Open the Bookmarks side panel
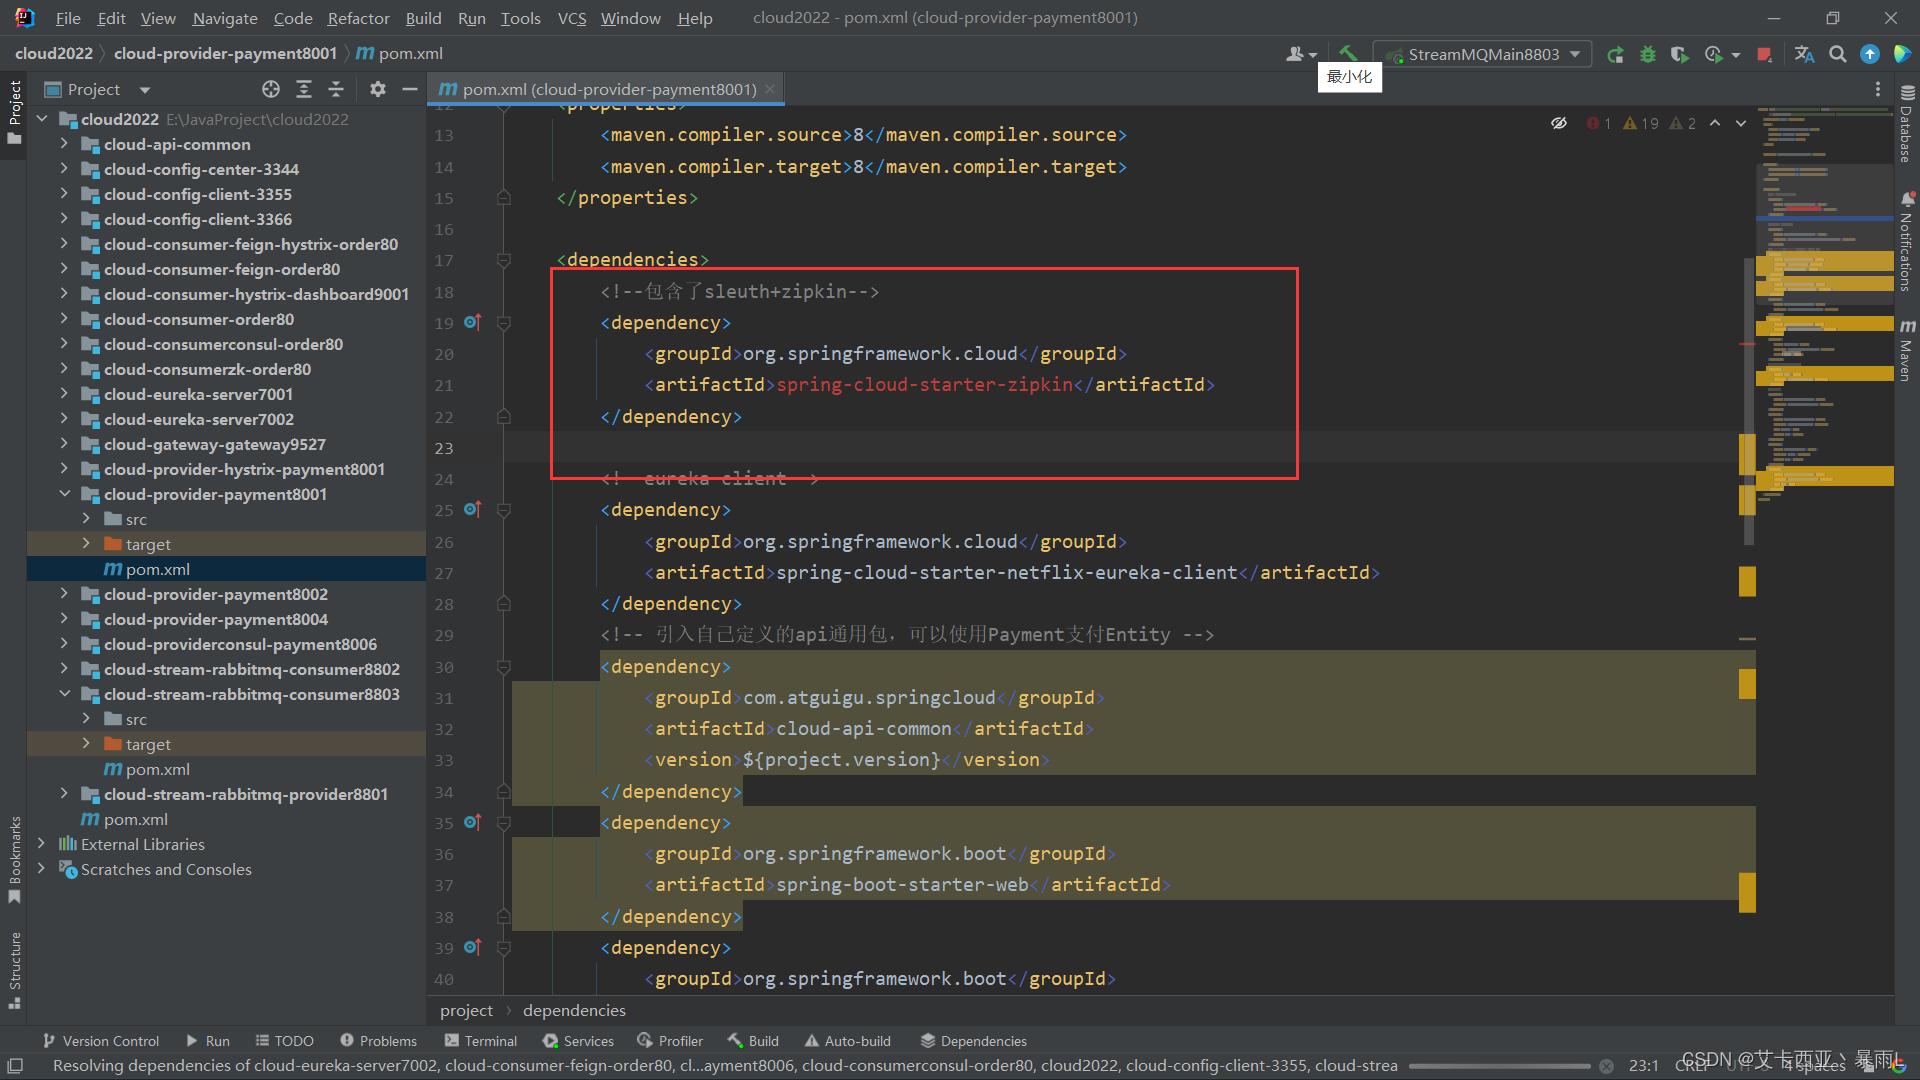Image resolution: width=1920 pixels, height=1080 pixels. (x=14, y=860)
